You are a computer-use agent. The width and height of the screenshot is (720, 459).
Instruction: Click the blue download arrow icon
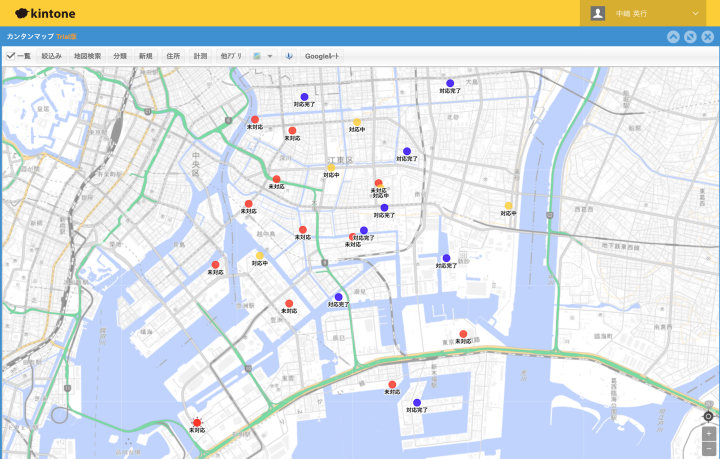[x=289, y=56]
